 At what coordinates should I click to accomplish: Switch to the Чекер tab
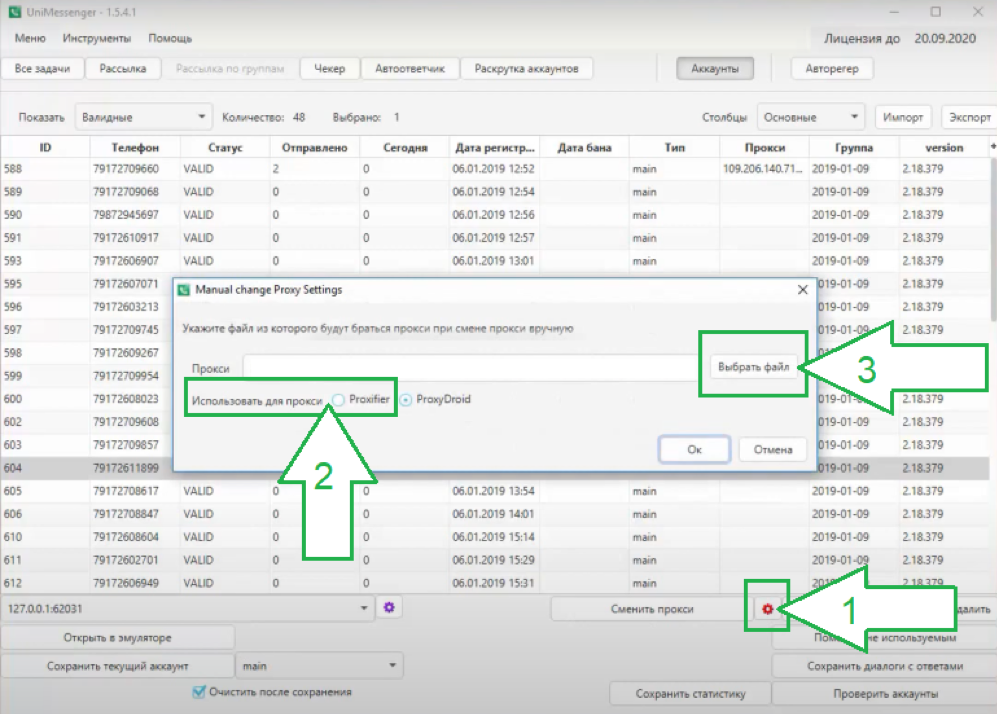click(329, 69)
